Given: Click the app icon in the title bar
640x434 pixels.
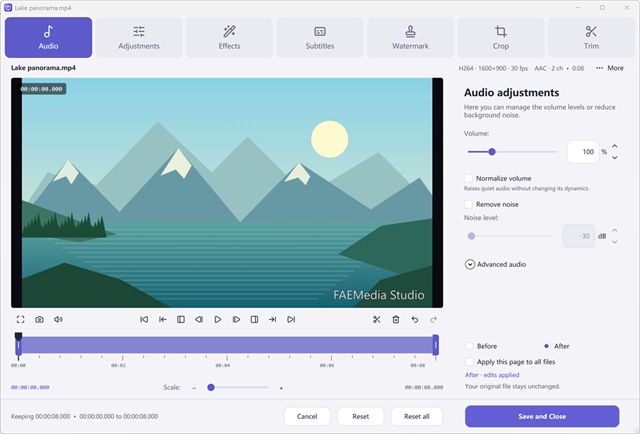Looking at the screenshot, I should tap(8, 8).
